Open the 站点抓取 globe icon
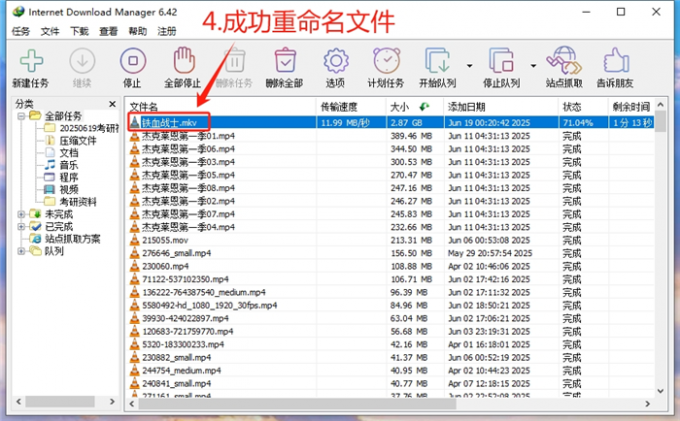The image size is (680, 421). [x=564, y=61]
